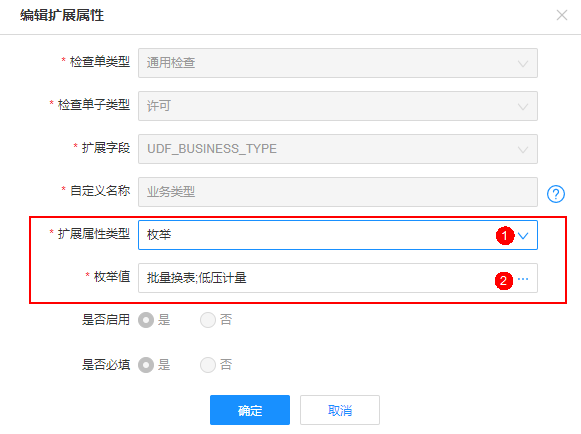Image resolution: width=581 pixels, height=434 pixels.
Task: Click the red number 2 marker
Action: (x=504, y=281)
